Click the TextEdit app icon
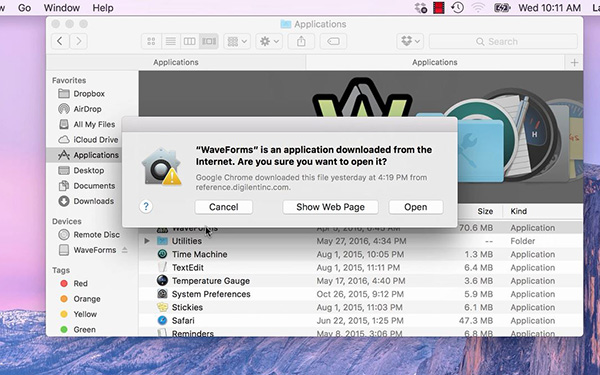The height and width of the screenshot is (375, 600). tap(162, 267)
